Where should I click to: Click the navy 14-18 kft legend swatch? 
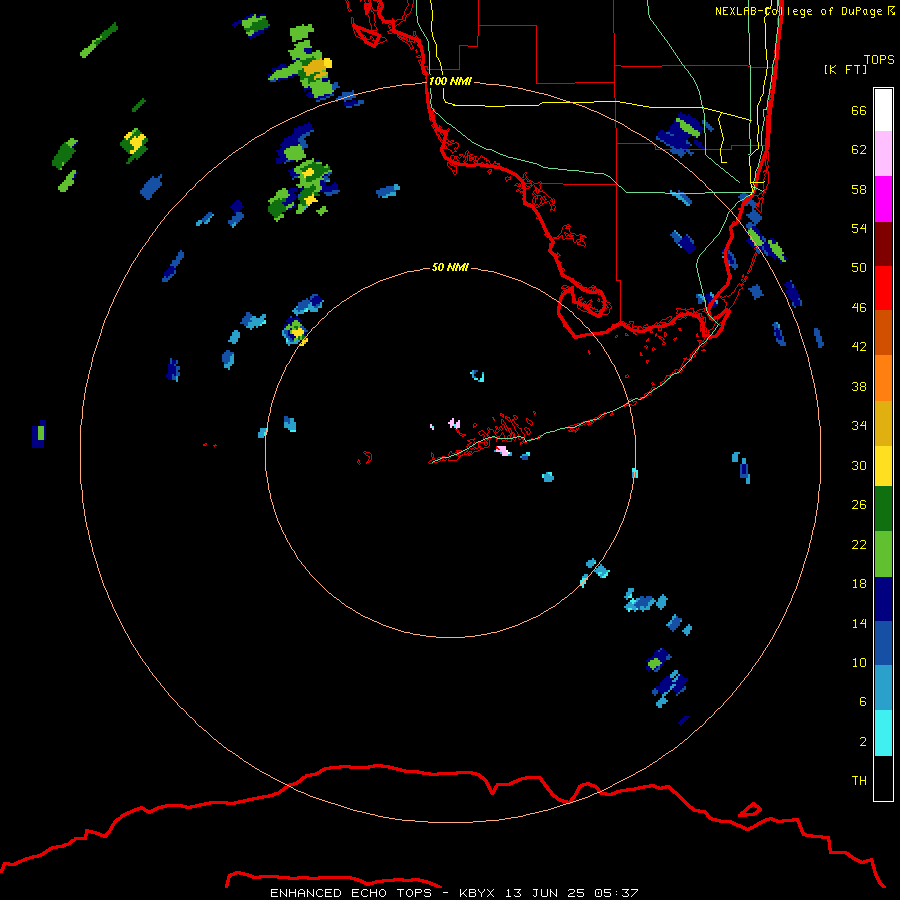point(883,599)
